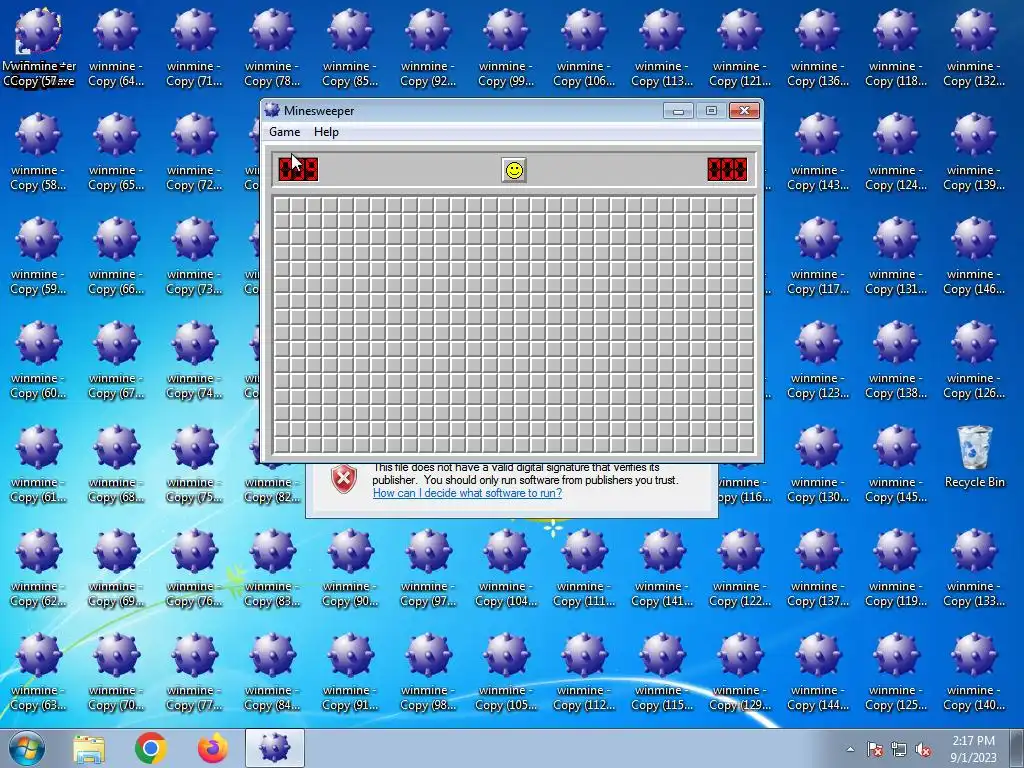This screenshot has width=1024, height=768.
Task: Select winmine - Copy (130) desktop icon
Action: (818, 464)
